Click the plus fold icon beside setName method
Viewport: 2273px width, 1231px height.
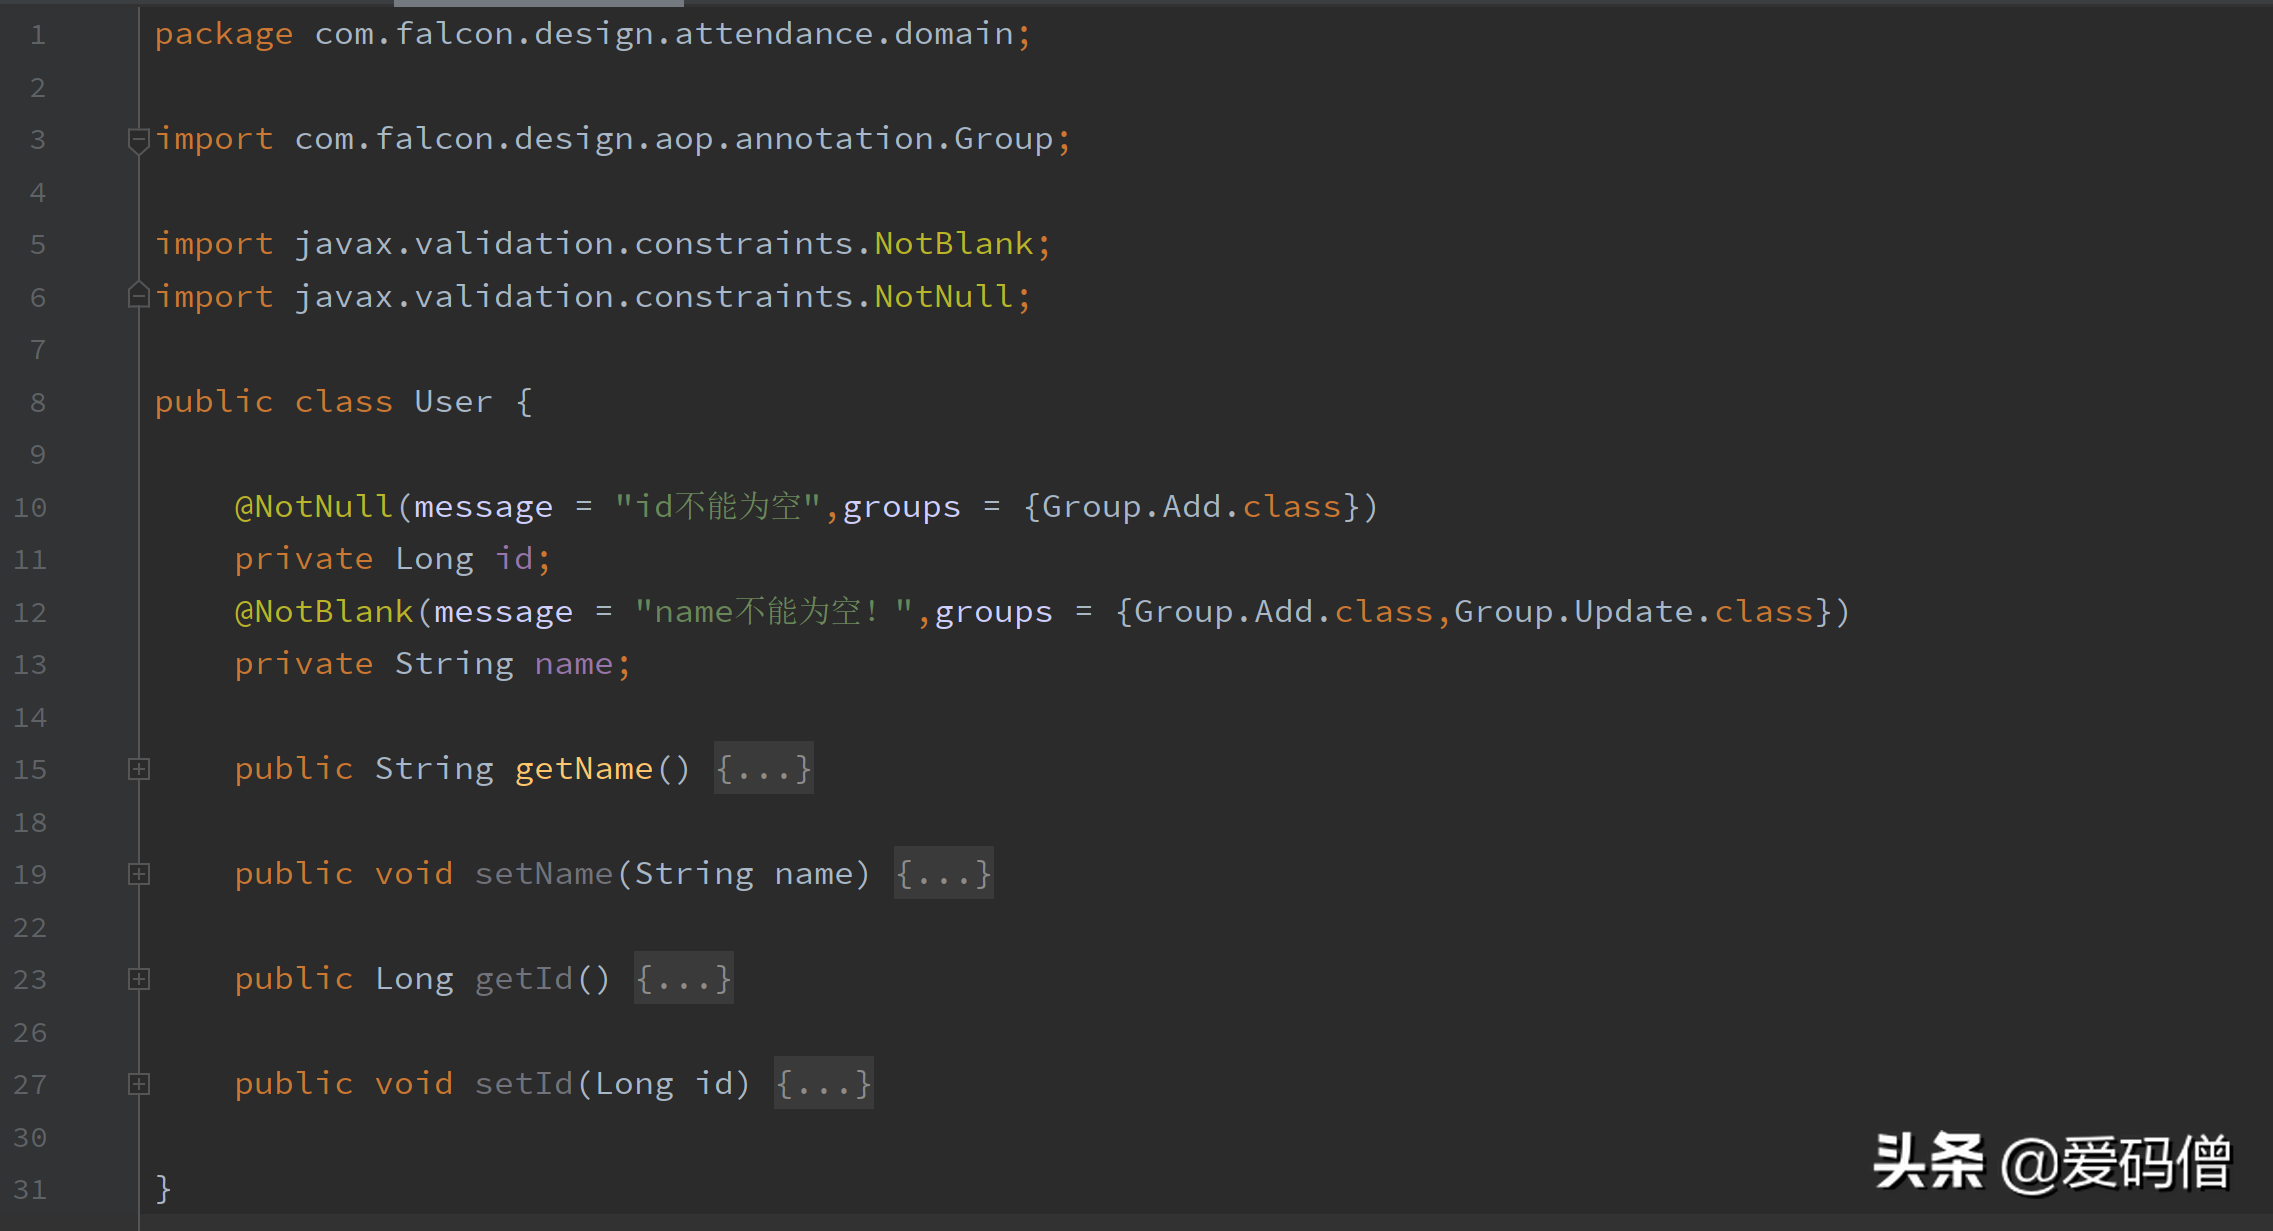coord(139,873)
